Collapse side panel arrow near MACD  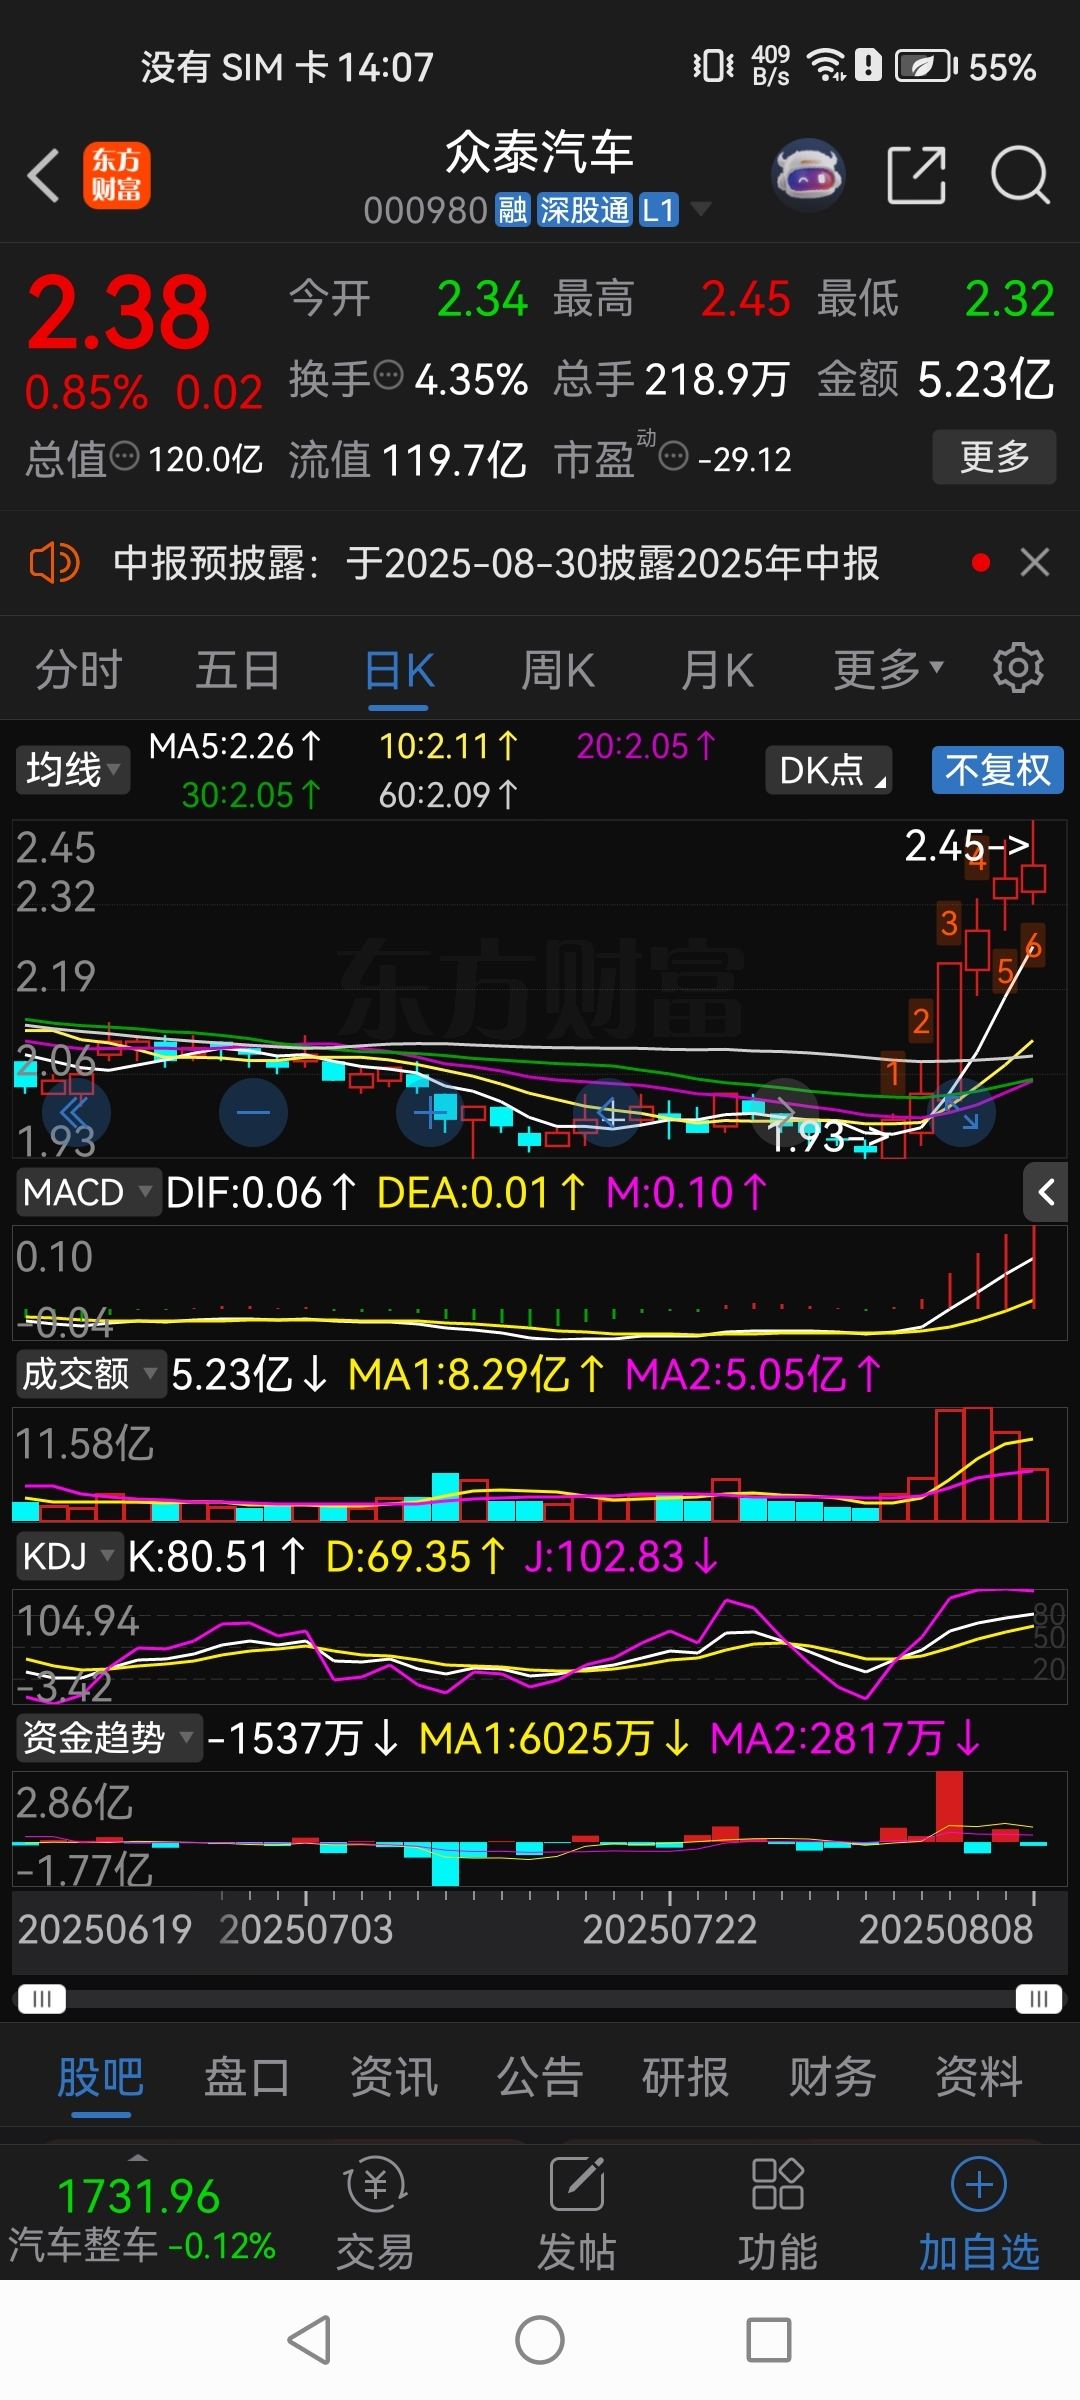[x=1047, y=1192]
